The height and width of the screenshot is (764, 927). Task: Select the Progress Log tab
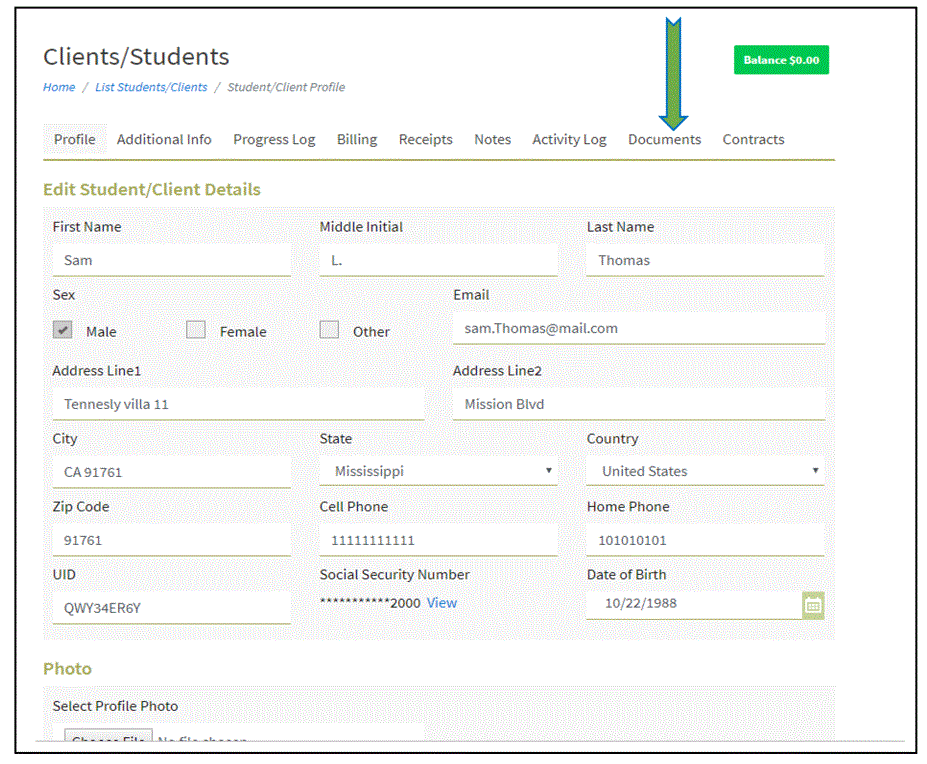click(274, 140)
